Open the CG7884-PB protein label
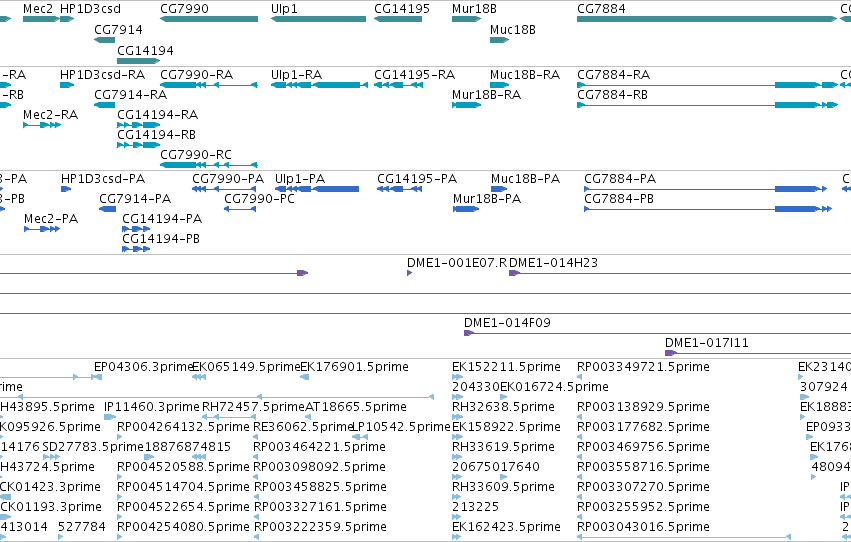Screen dimensions: 851x542 tap(619, 199)
